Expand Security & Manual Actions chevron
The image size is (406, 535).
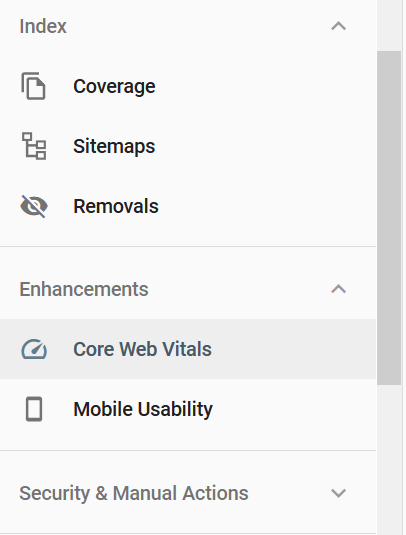pyautogui.click(x=338, y=493)
